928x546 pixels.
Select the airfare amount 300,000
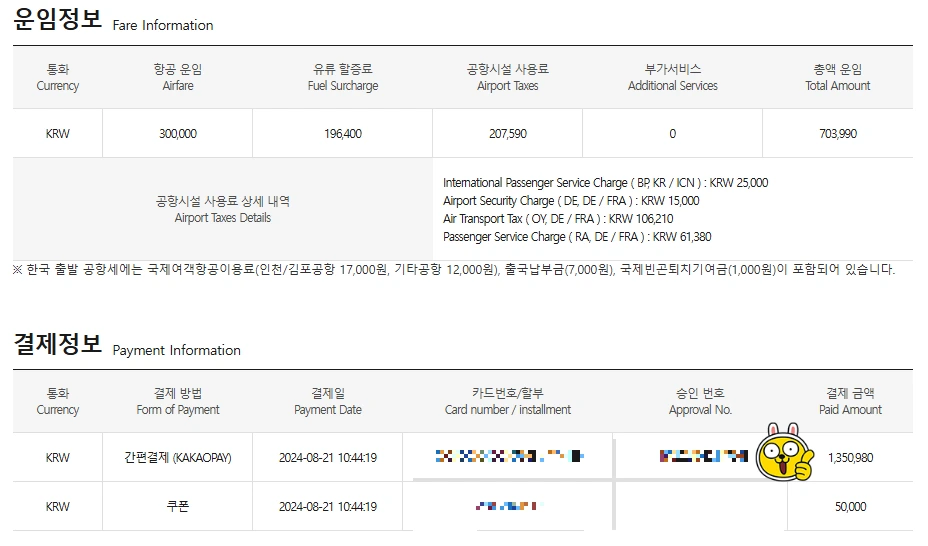[x=178, y=134]
